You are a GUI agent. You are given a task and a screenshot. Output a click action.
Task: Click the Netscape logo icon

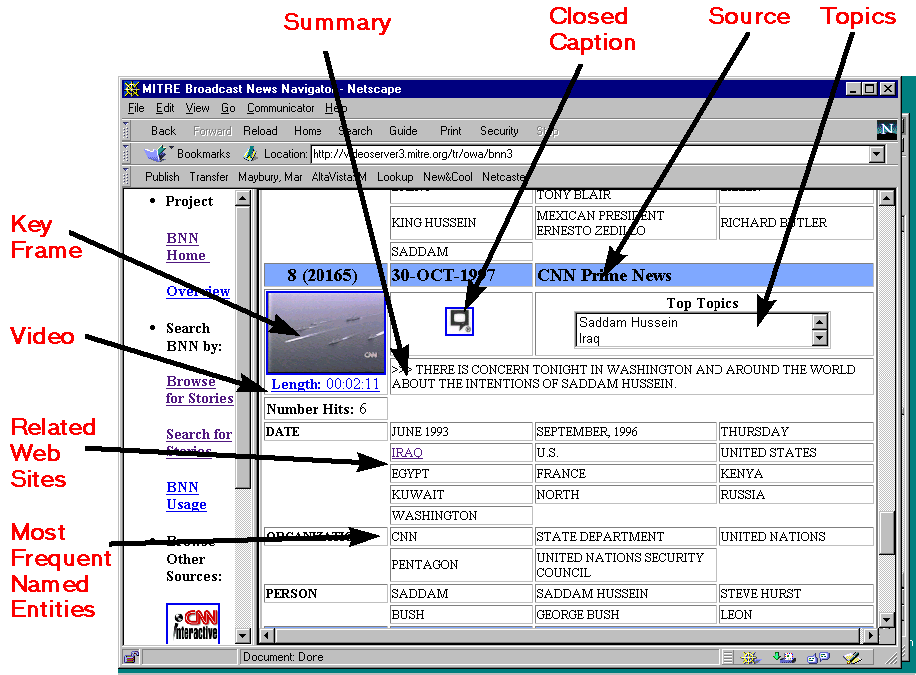[886, 130]
